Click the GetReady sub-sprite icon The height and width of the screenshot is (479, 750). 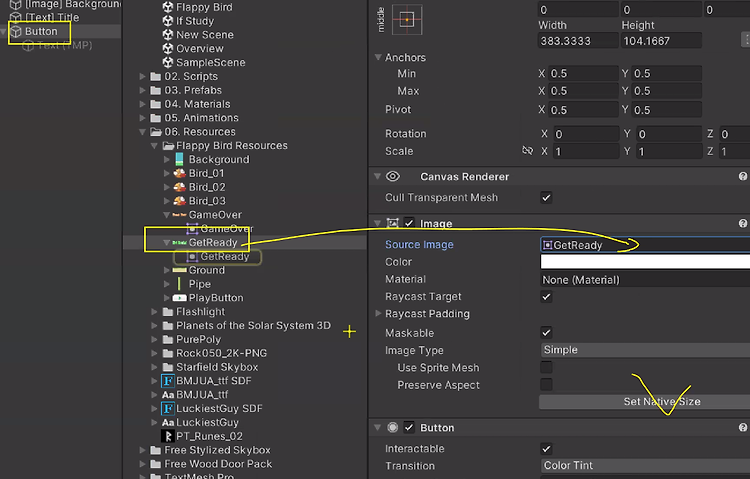(x=192, y=256)
